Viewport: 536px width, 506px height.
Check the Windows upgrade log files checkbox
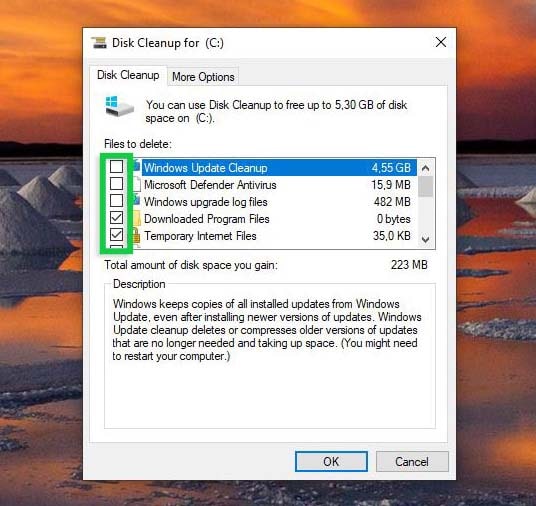[x=117, y=200]
